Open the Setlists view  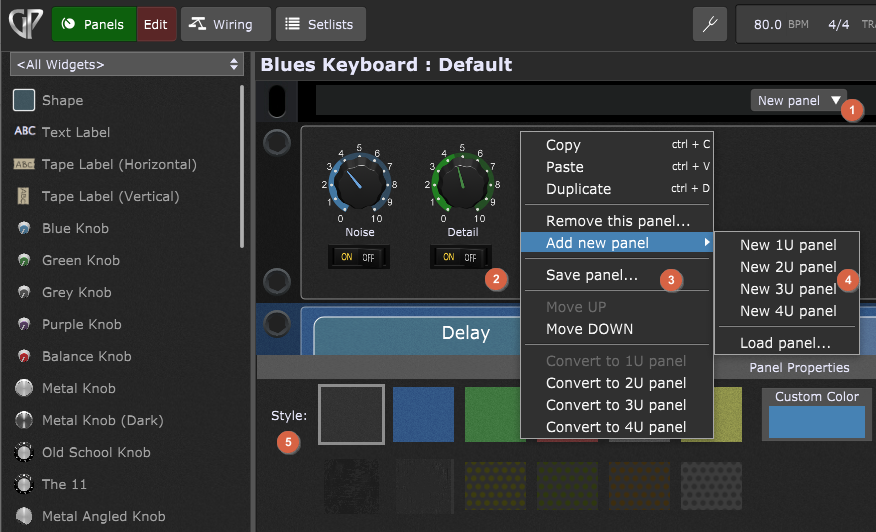(320, 24)
